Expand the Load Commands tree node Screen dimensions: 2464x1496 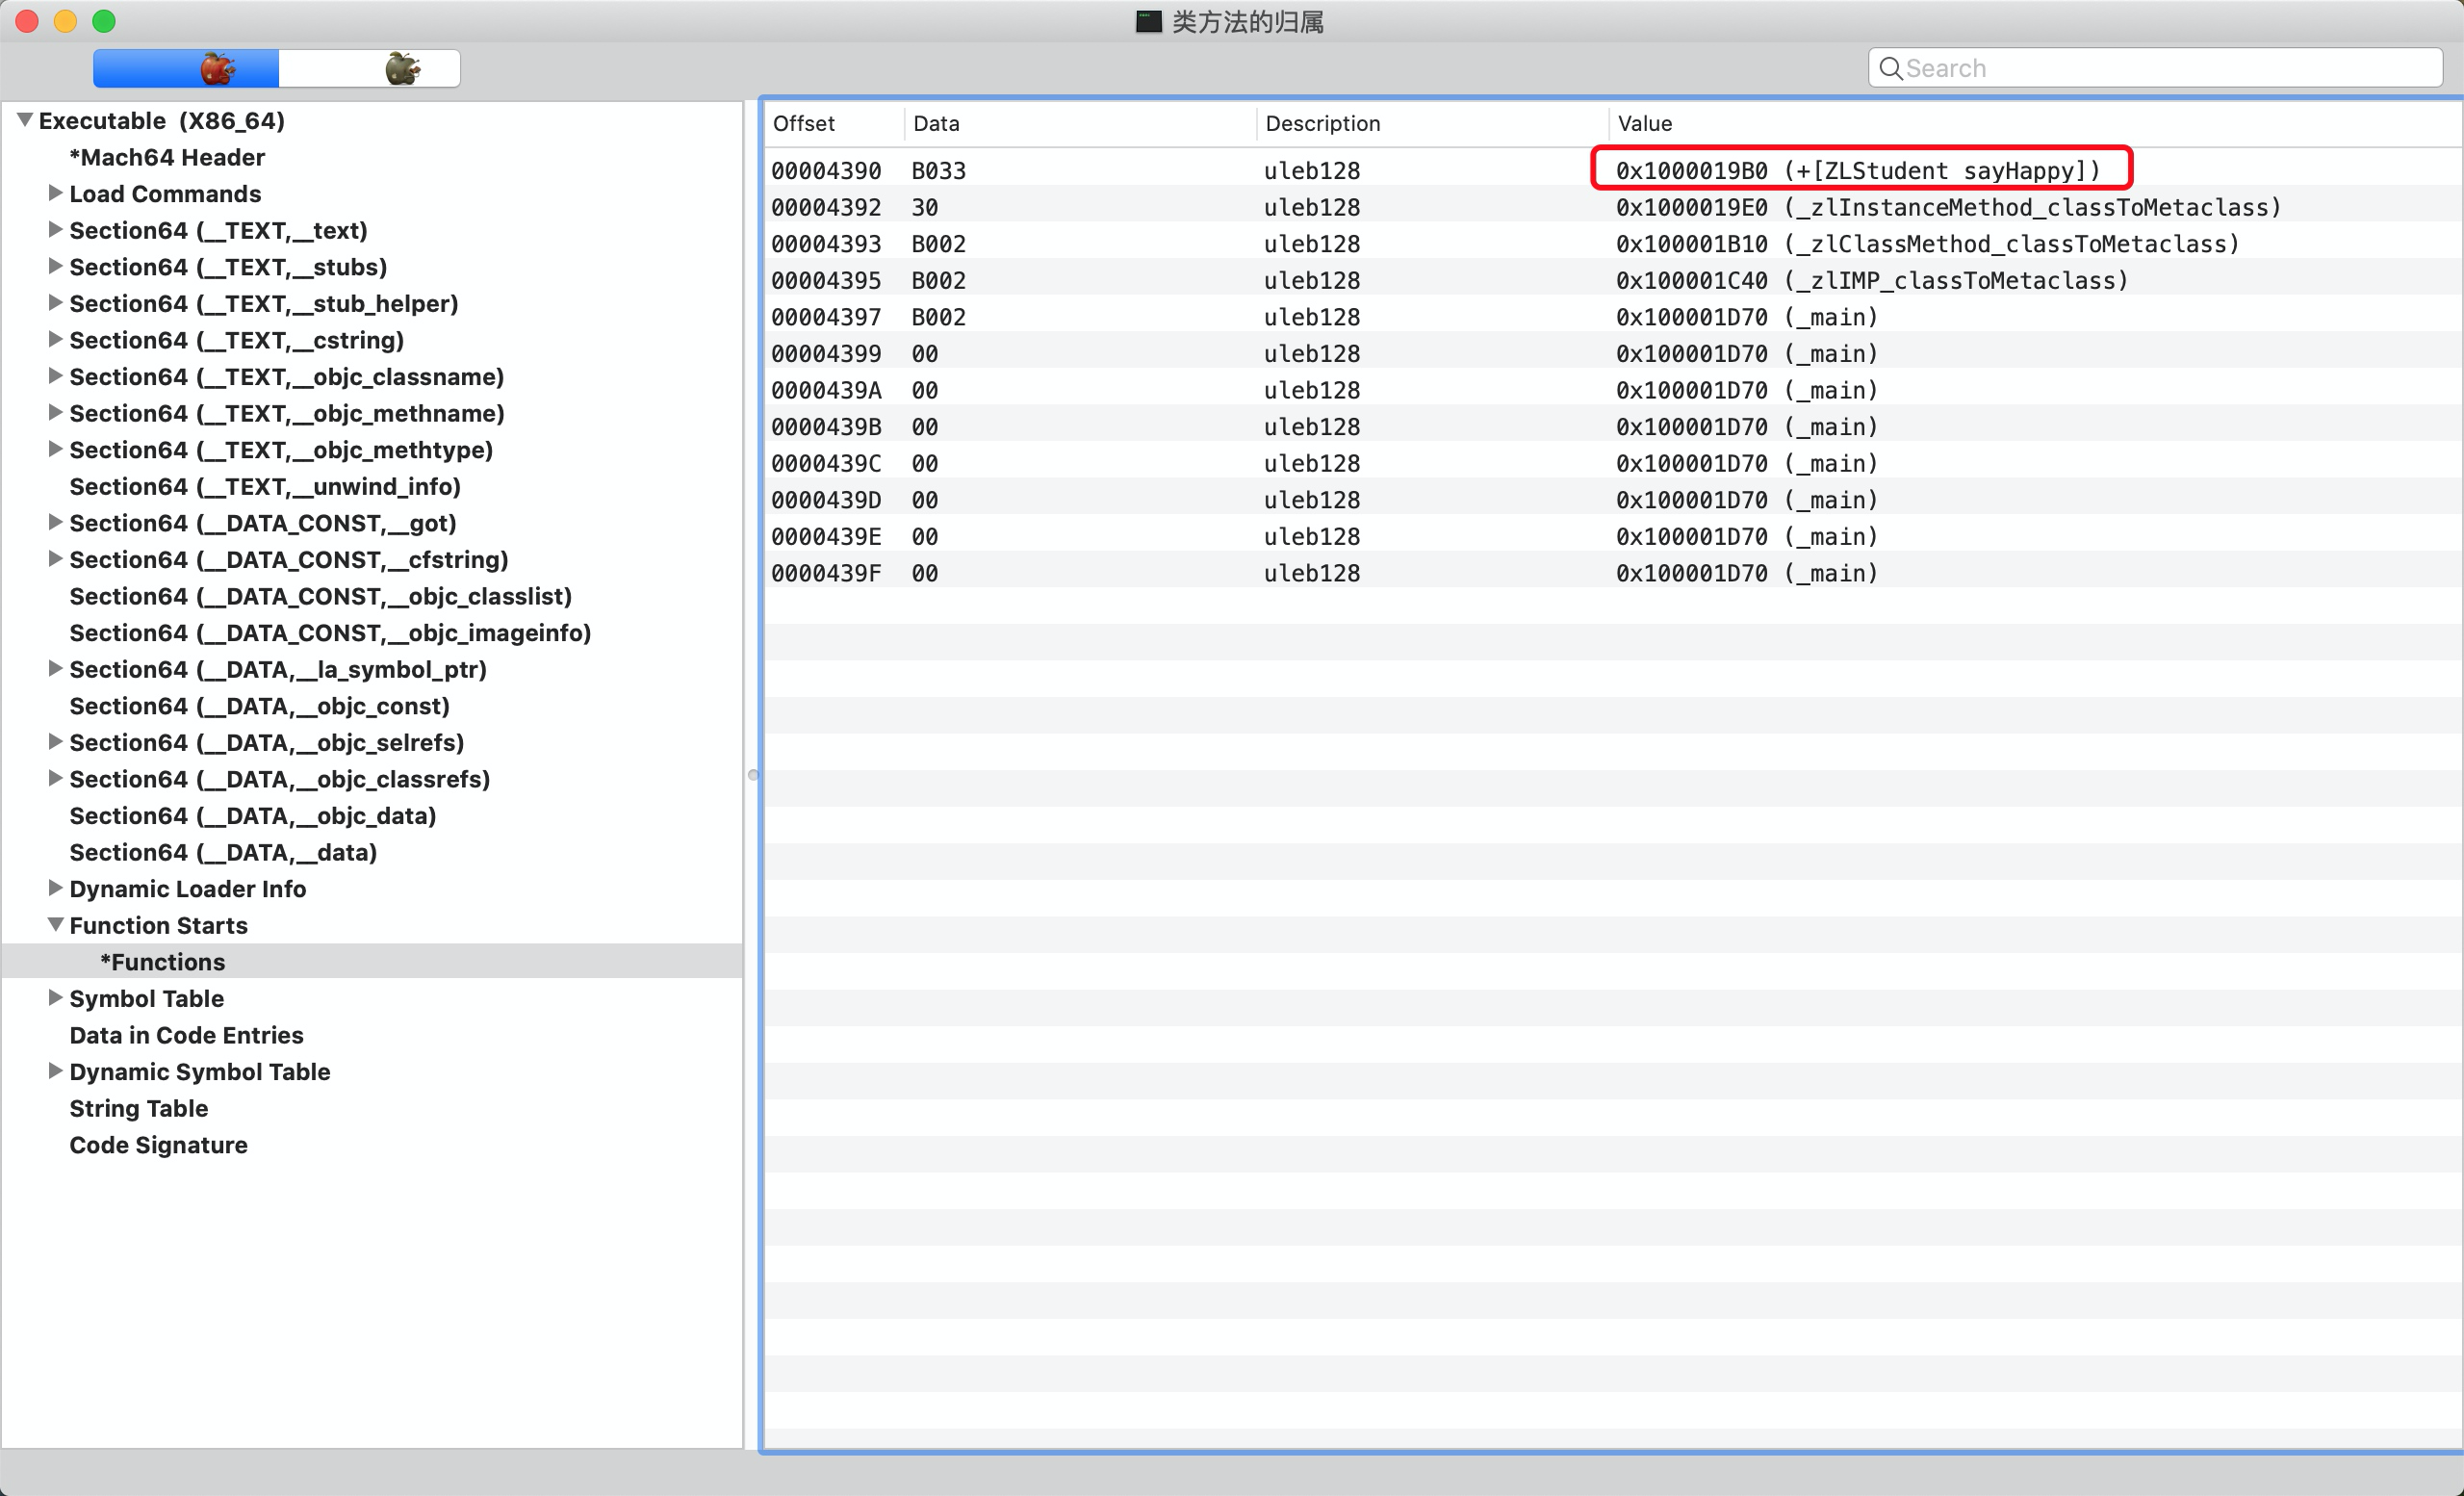point(55,193)
